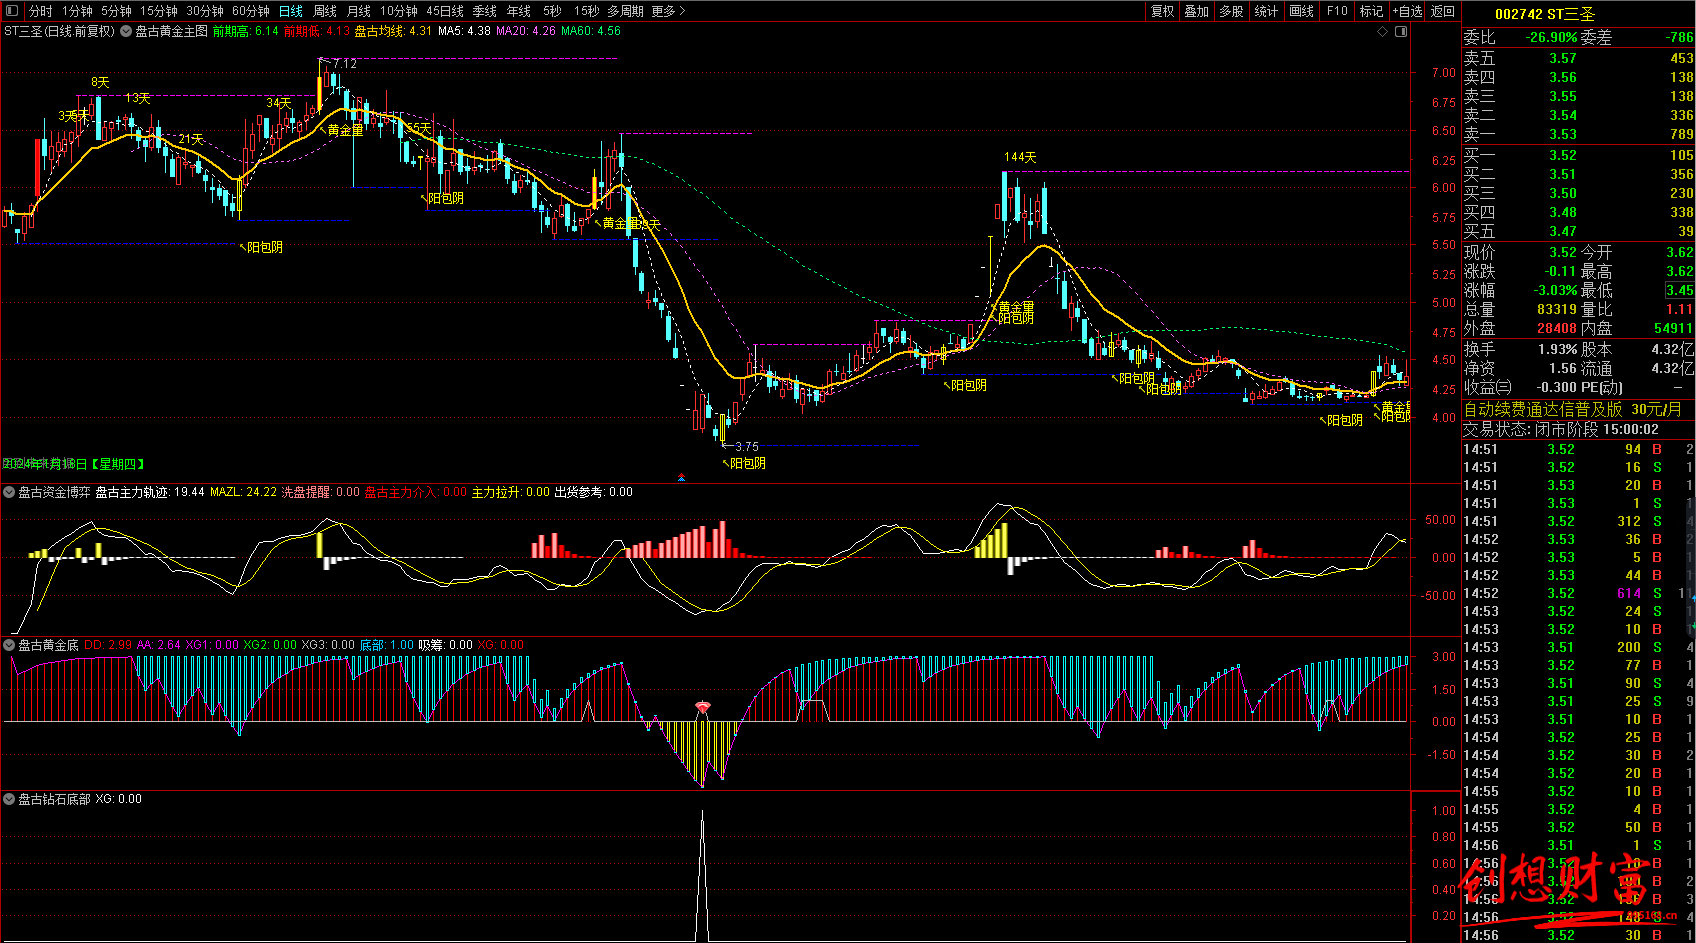The height and width of the screenshot is (943, 1696).
Task: Click the 最低 3.45 boxed value
Action: 1680,290
